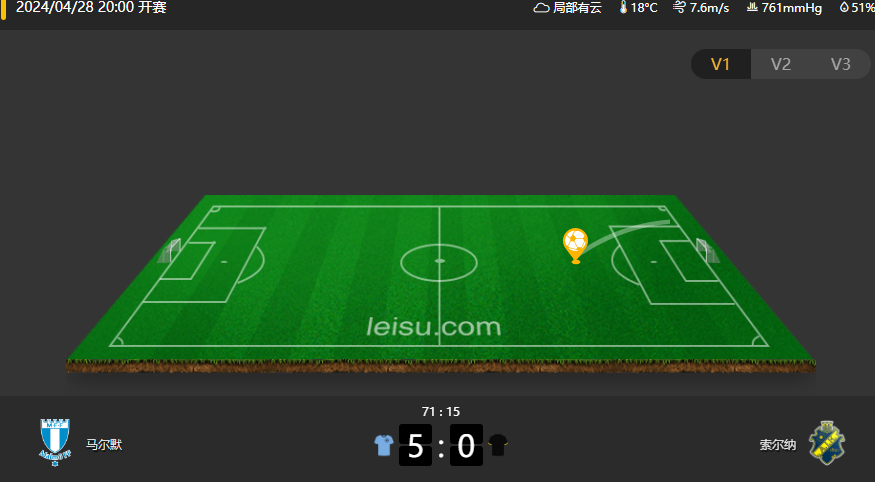Open the 马尔默 team name link
This screenshot has height=482, width=875.
coord(104,445)
